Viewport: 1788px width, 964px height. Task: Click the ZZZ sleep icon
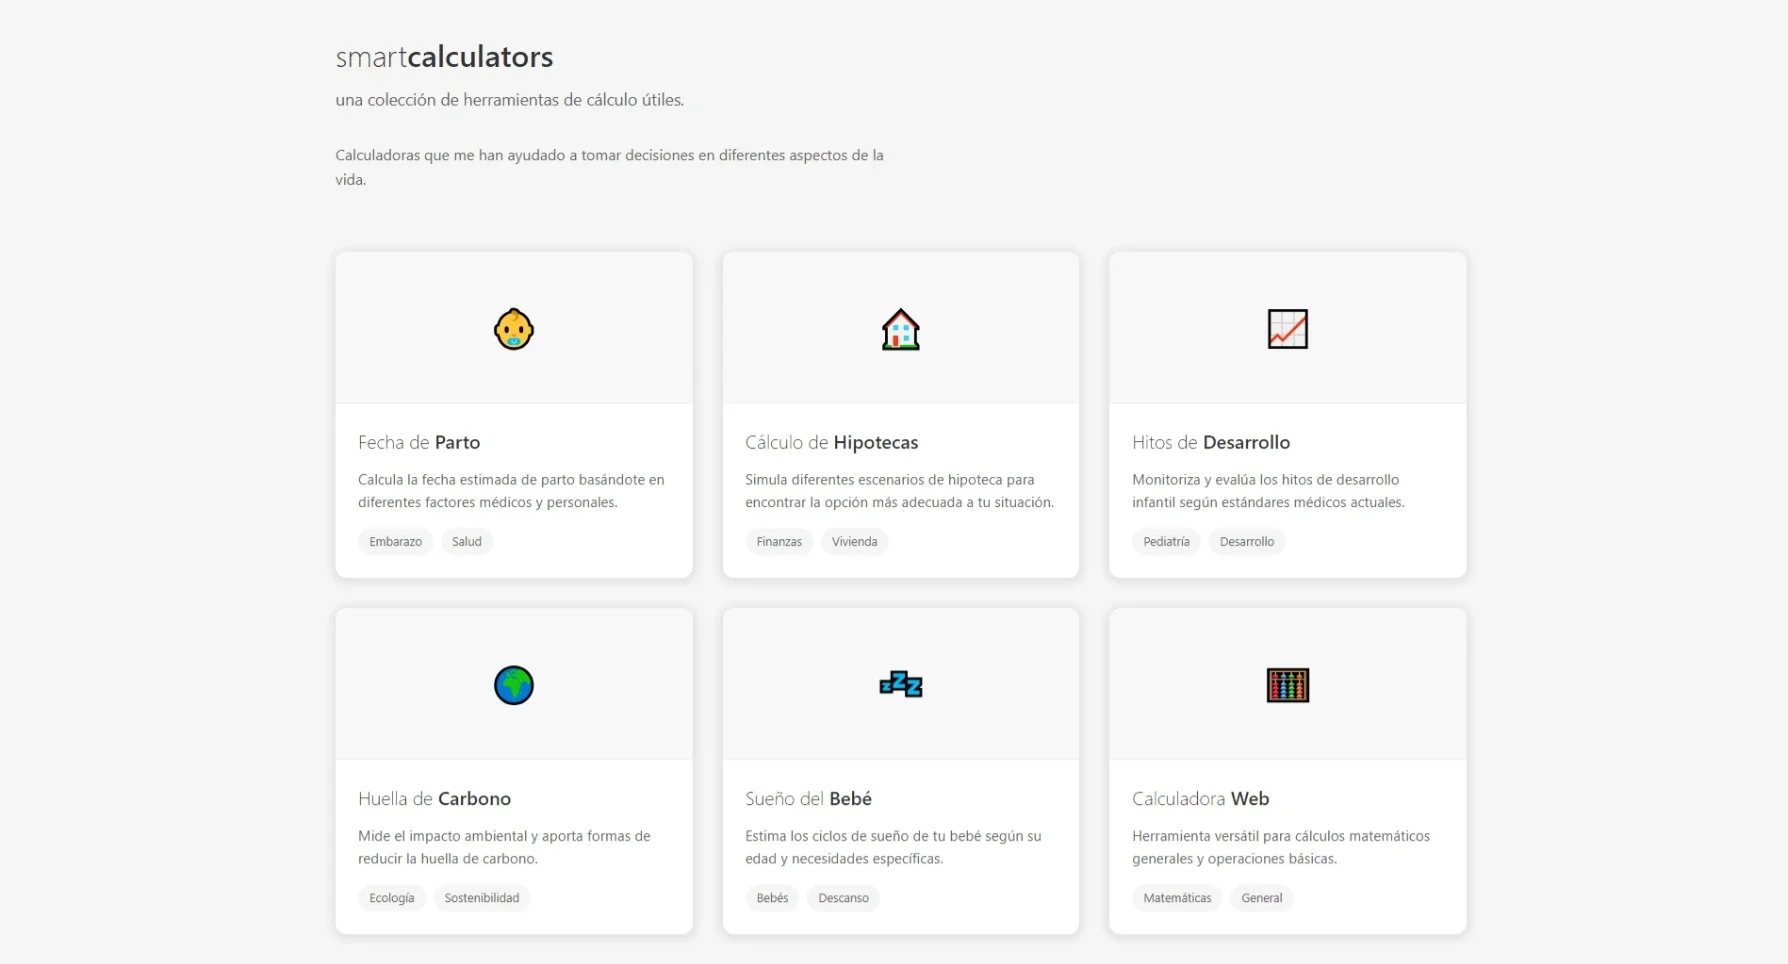tap(900, 685)
